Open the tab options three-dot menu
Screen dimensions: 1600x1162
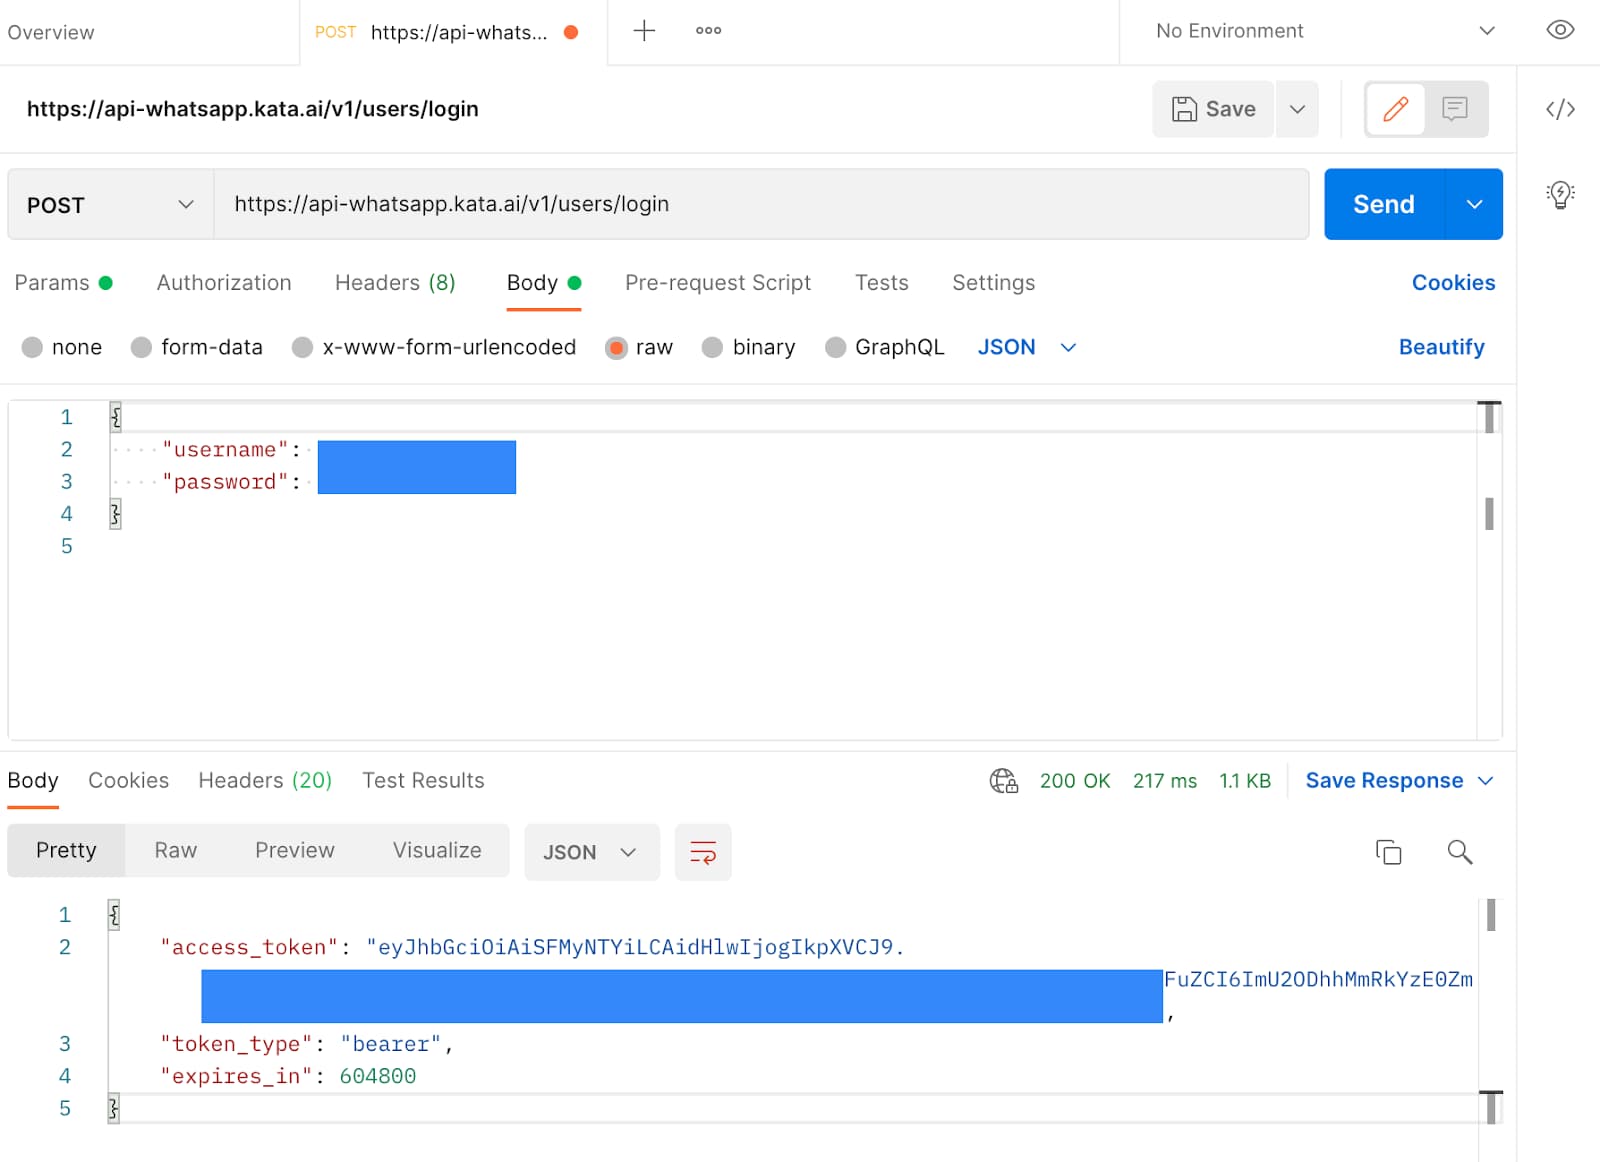[x=708, y=31]
